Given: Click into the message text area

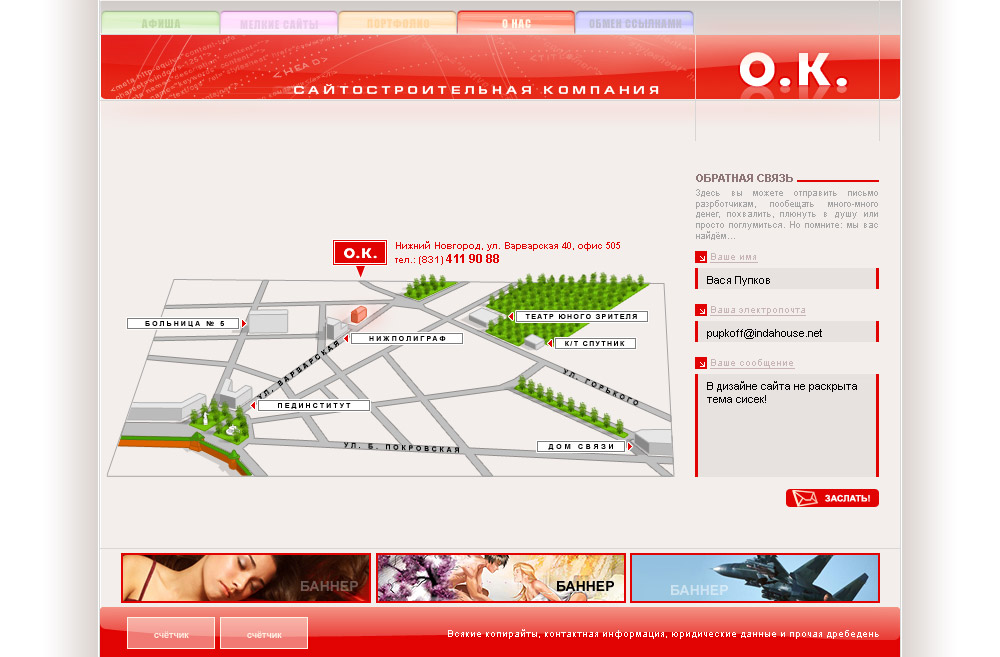Looking at the screenshot, I should [787, 425].
